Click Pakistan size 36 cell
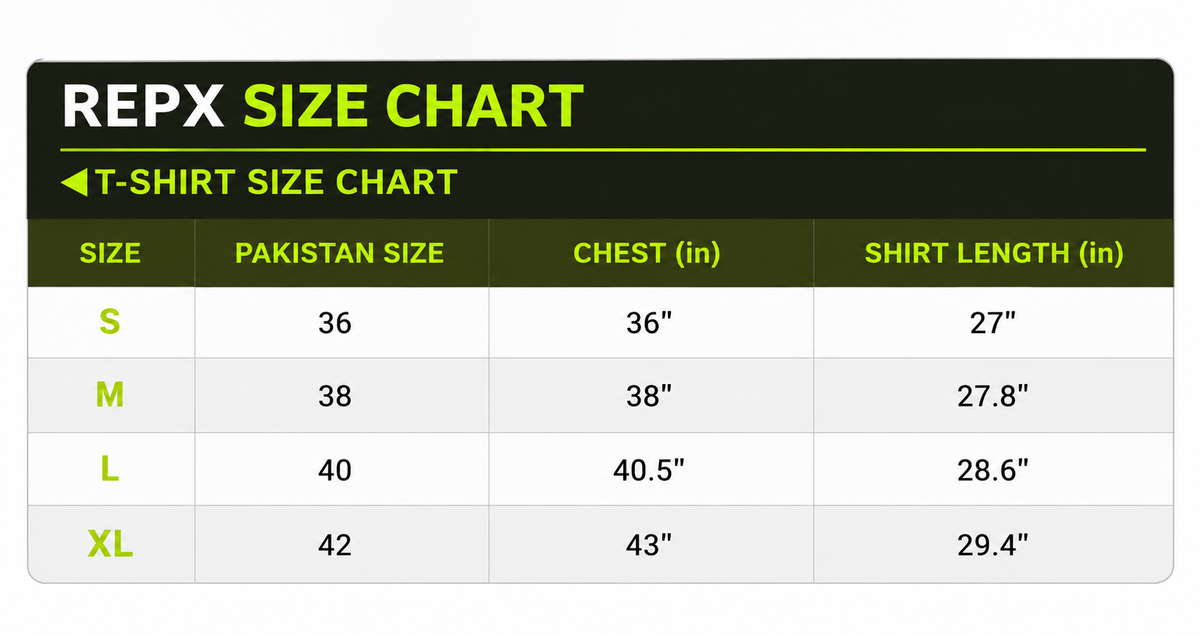 (x=341, y=323)
